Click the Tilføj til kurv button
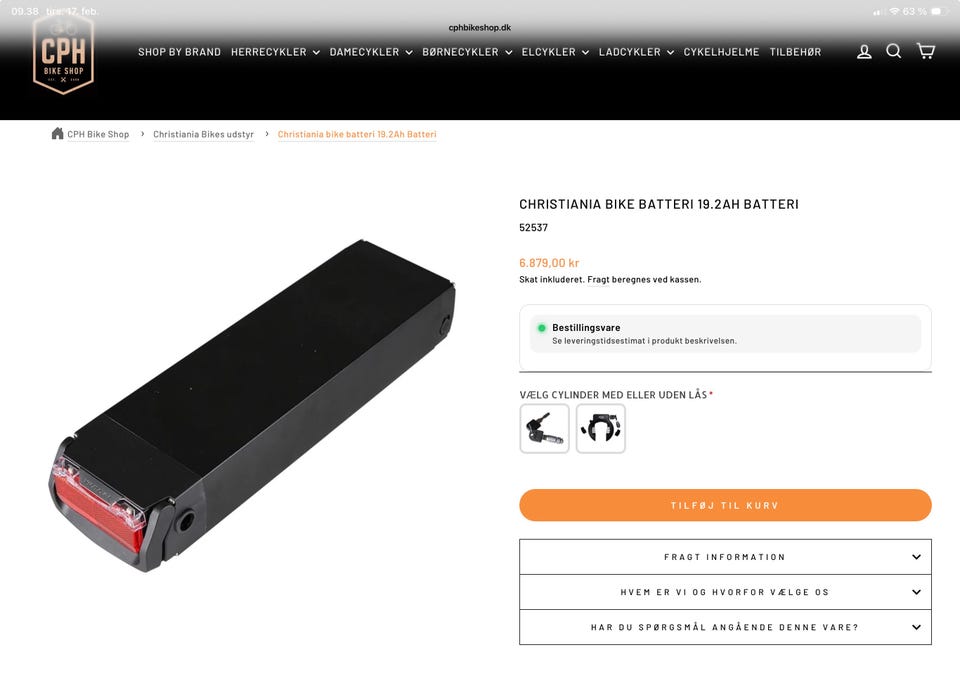Image resolution: width=960 pixels, height=697 pixels. point(726,505)
